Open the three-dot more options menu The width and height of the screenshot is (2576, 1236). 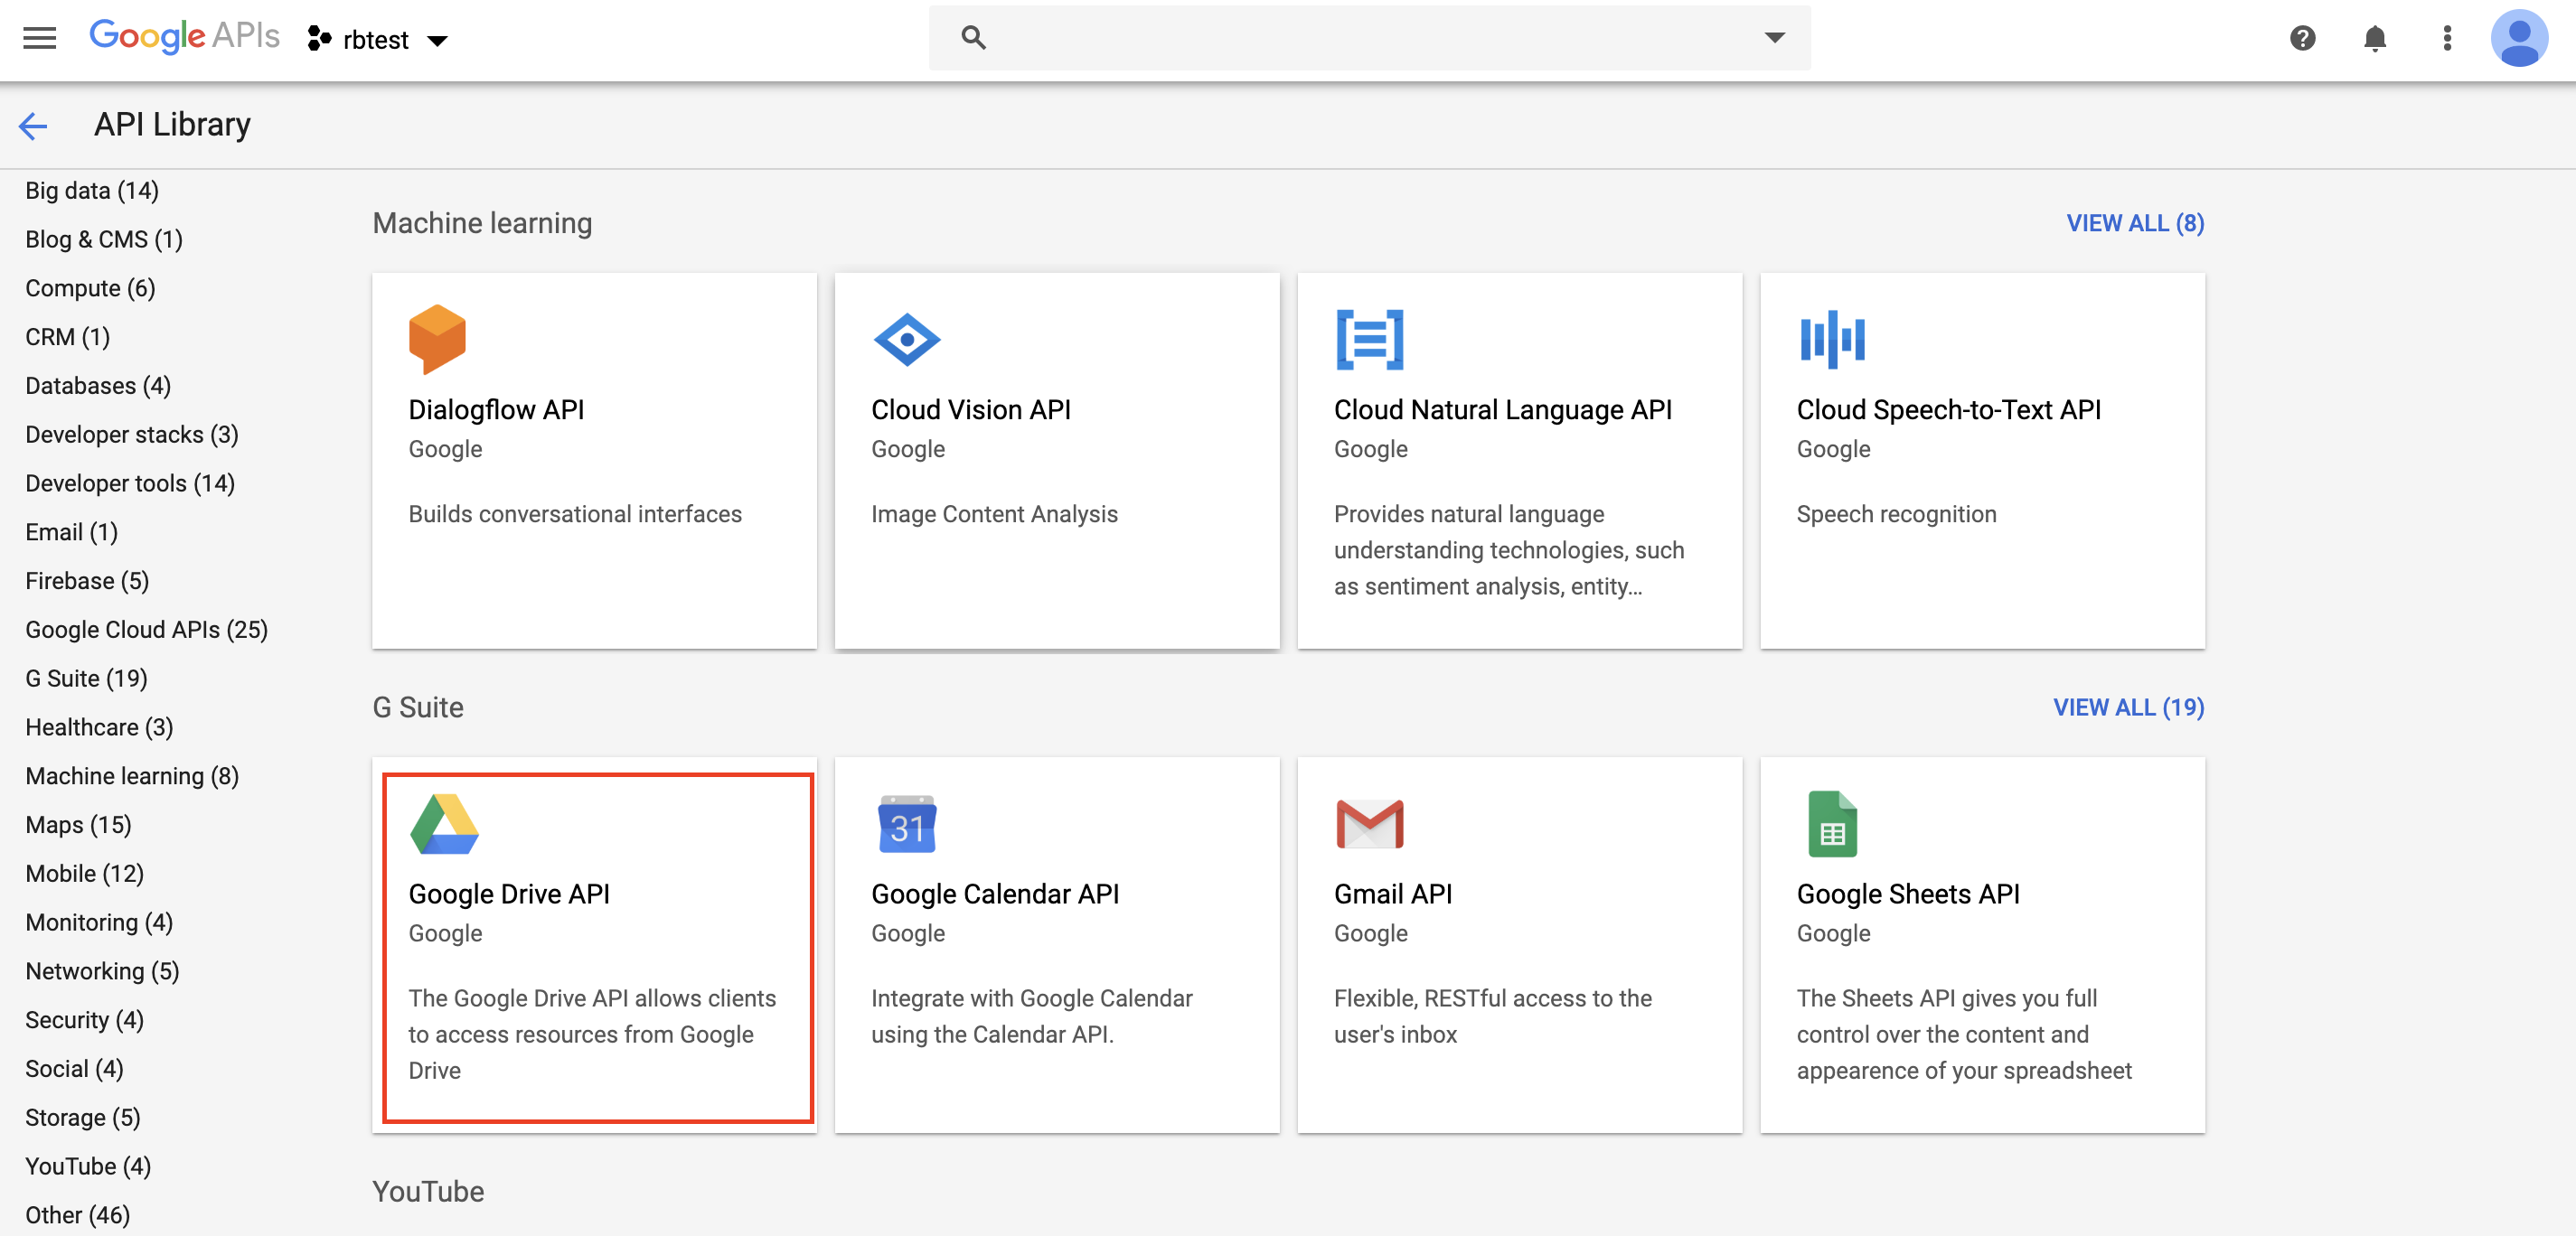[2446, 38]
